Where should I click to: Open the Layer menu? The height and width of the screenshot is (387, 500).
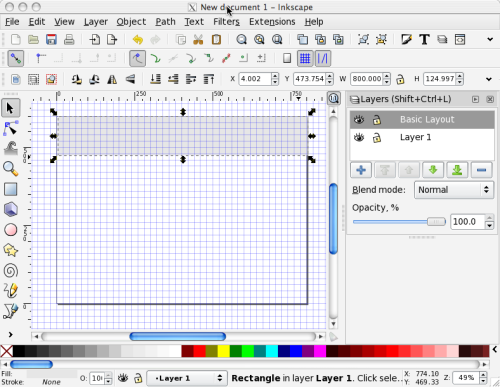(x=96, y=22)
